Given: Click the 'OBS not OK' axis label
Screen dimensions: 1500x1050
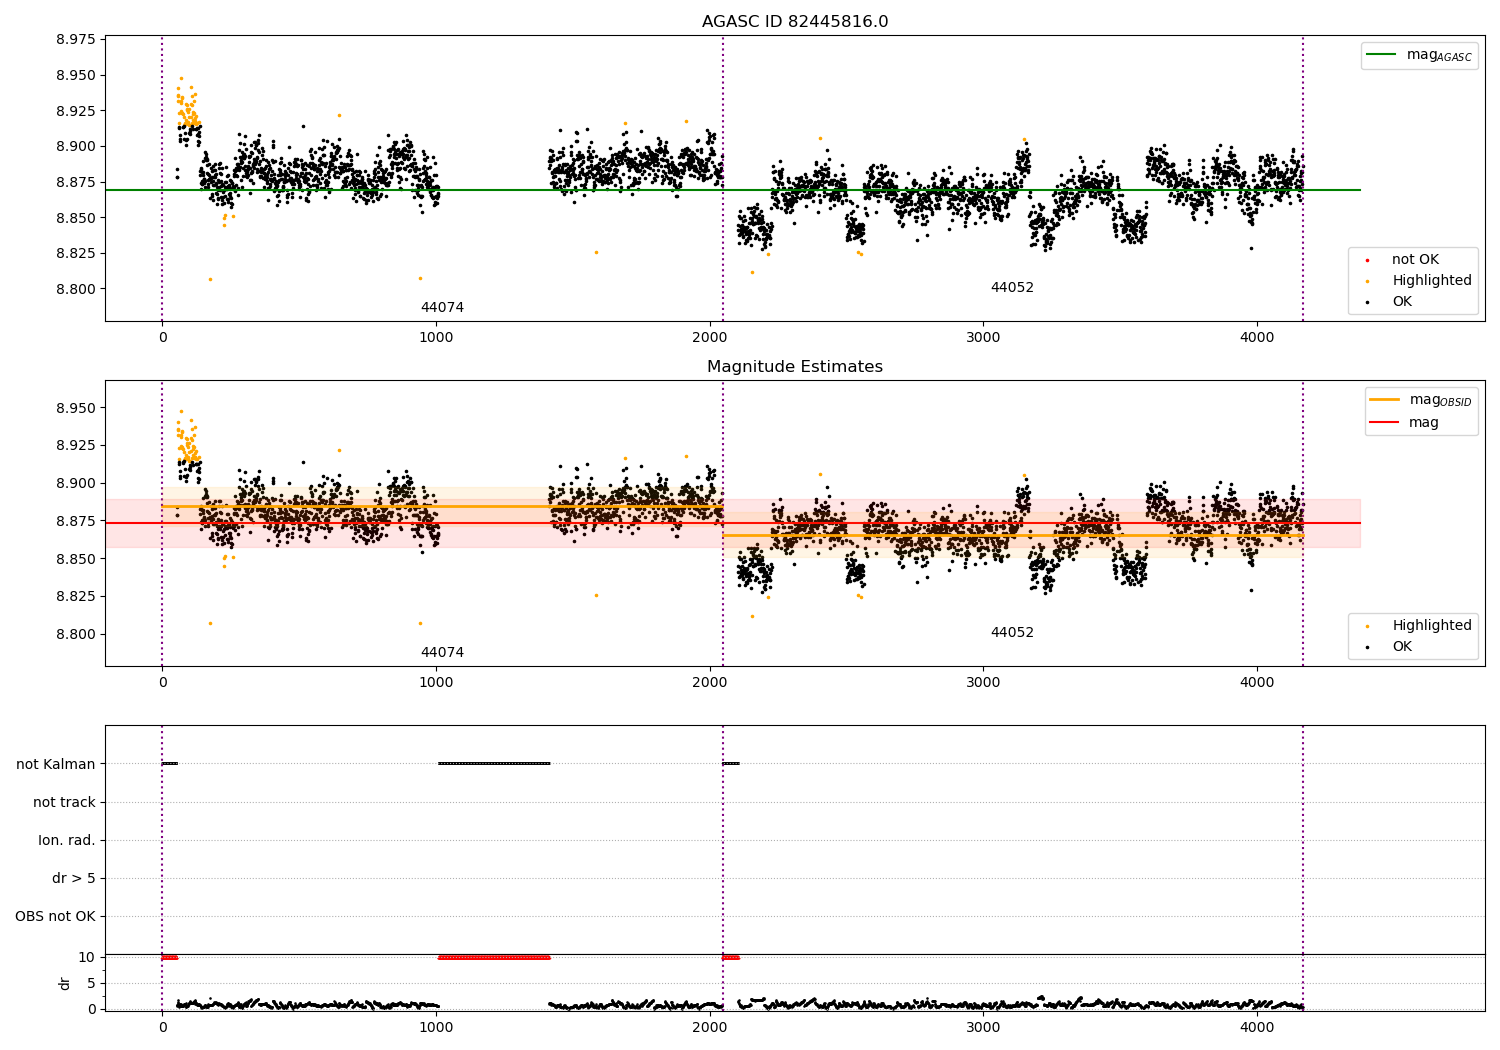Looking at the screenshot, I should (x=56, y=916).
